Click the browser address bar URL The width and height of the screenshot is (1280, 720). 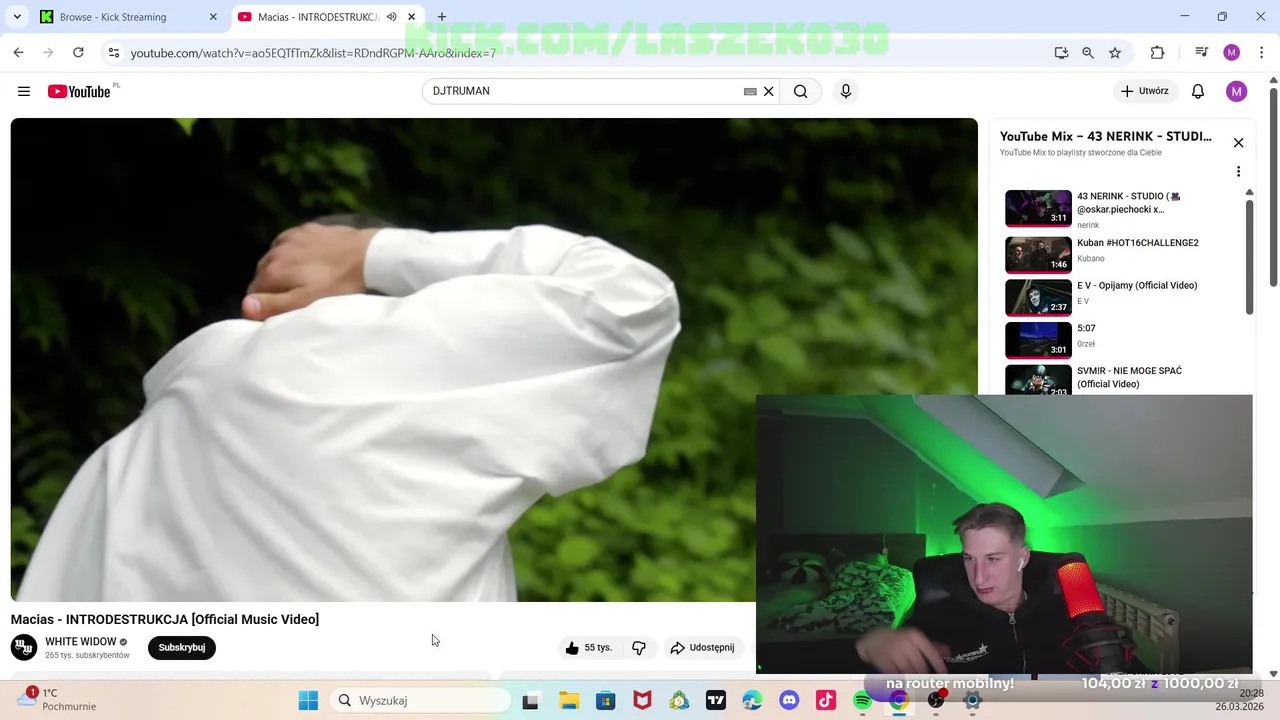[x=313, y=53]
